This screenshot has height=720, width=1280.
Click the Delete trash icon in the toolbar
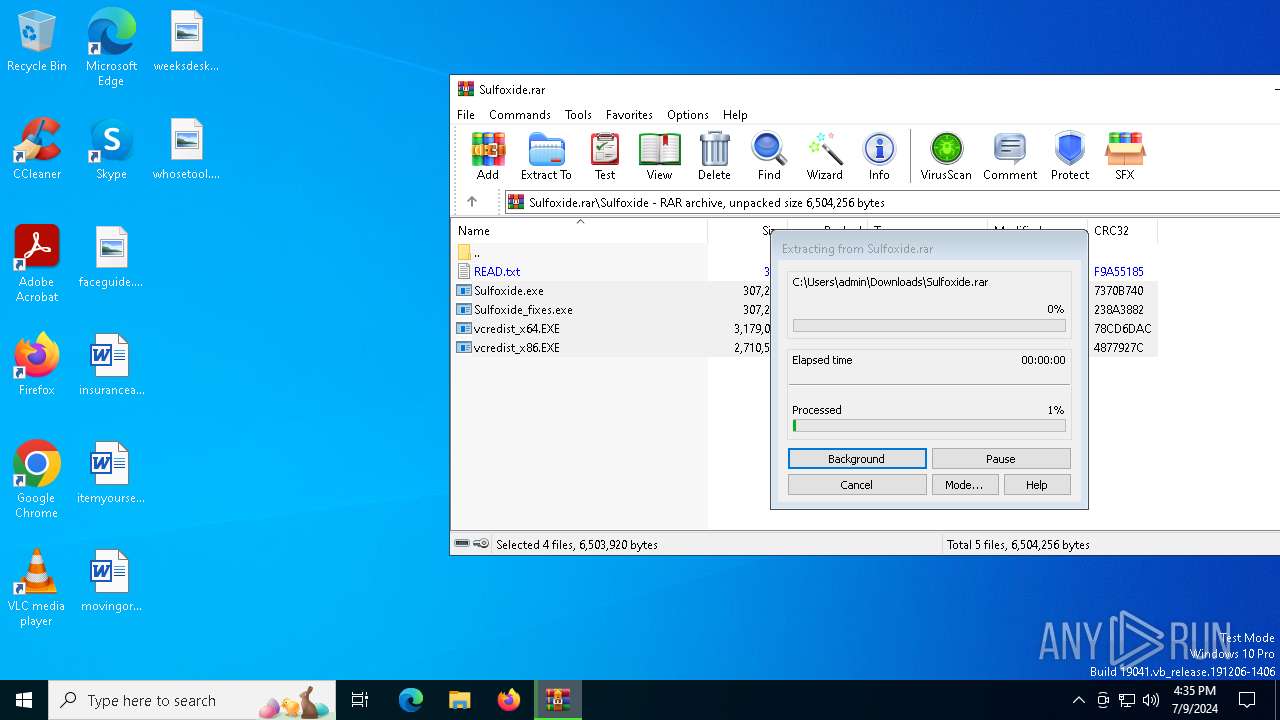714,156
